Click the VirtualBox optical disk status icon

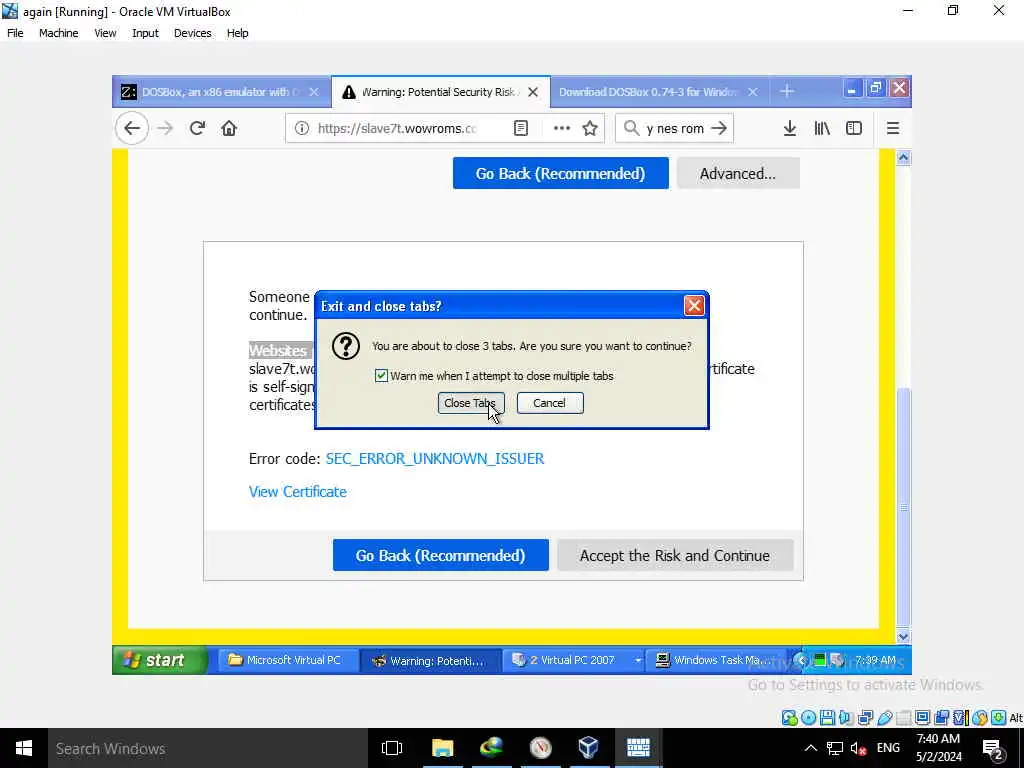[x=808, y=718]
